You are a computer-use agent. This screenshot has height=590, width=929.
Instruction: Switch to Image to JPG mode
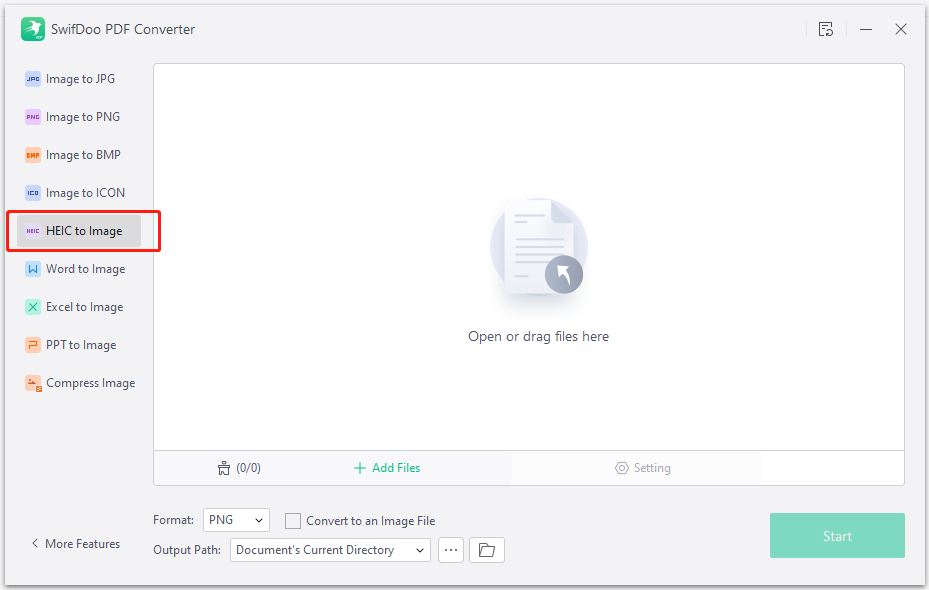coord(81,79)
